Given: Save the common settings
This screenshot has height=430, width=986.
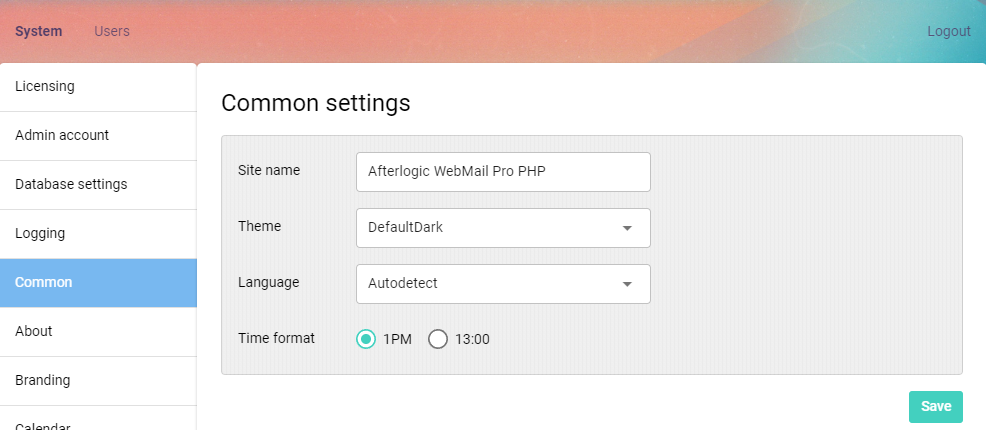Looking at the screenshot, I should tap(935, 406).
